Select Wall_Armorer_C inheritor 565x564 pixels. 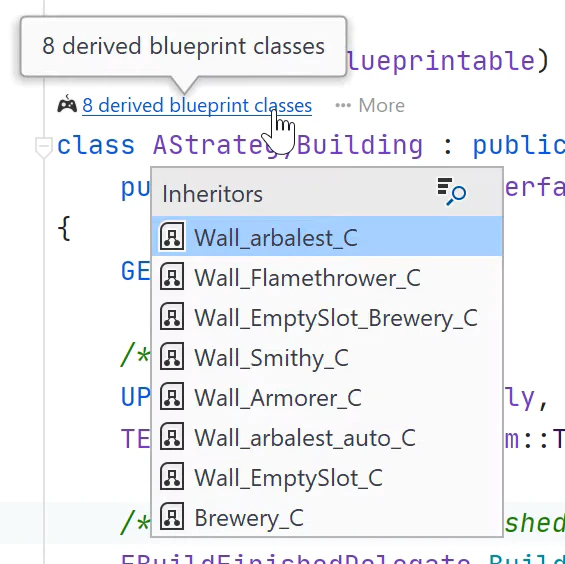click(327, 397)
